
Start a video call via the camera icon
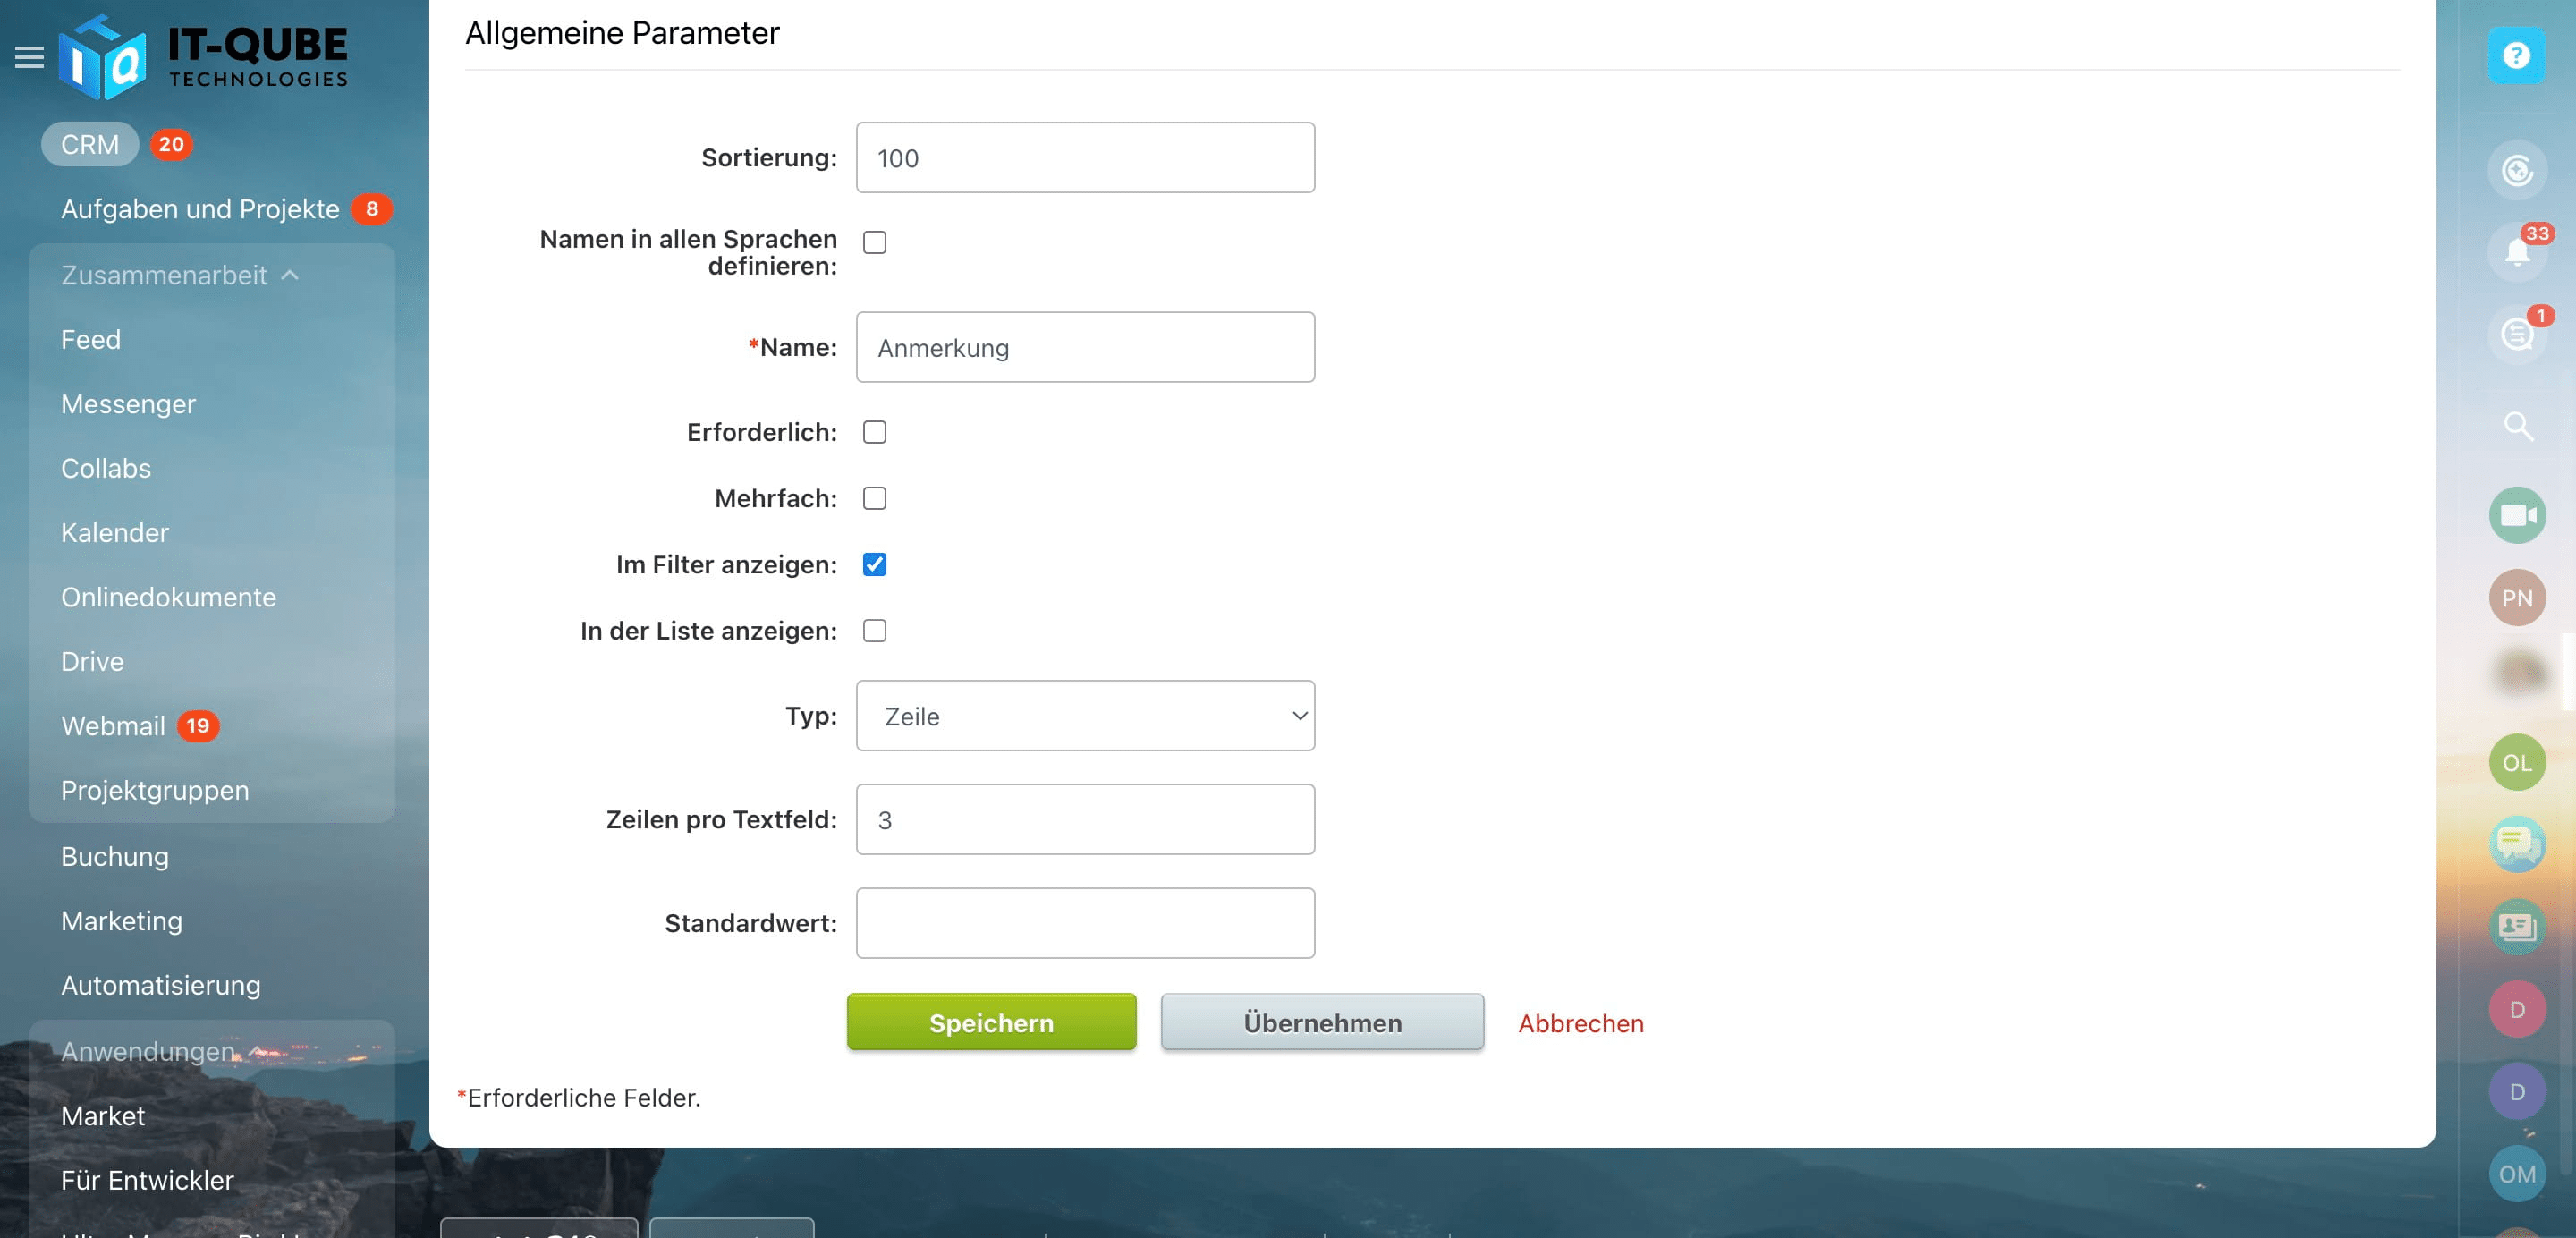coord(2517,515)
